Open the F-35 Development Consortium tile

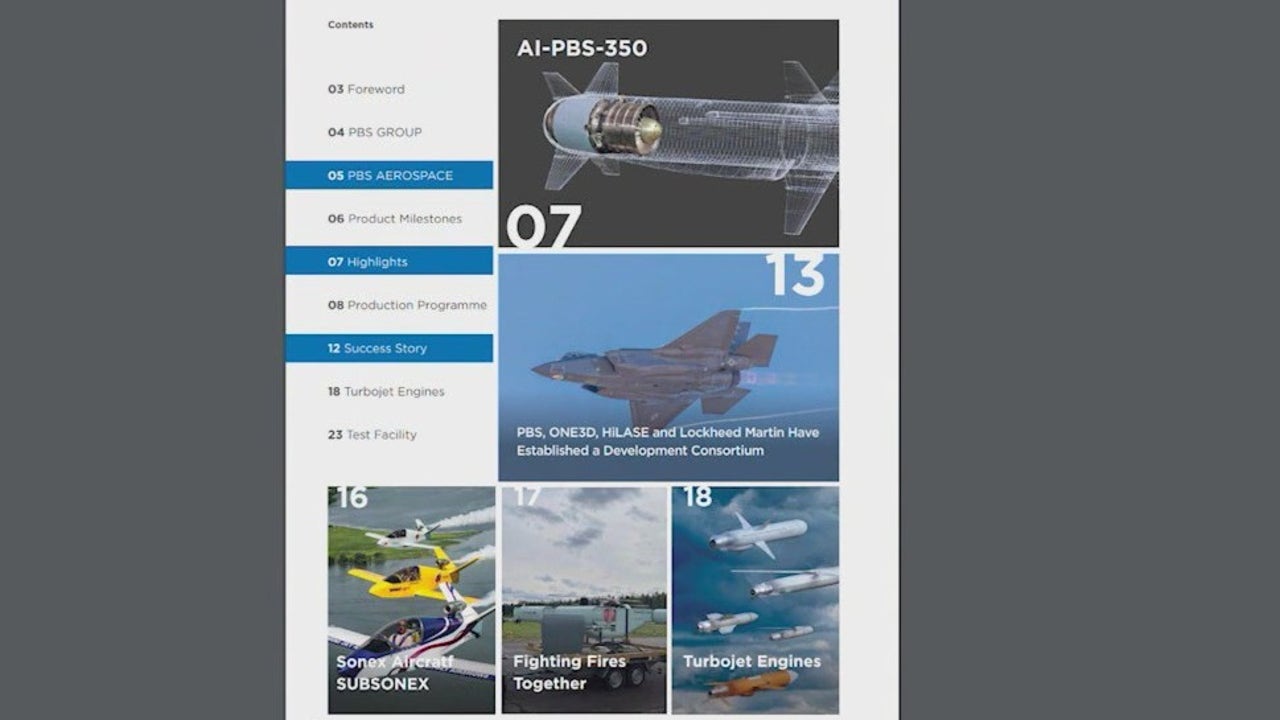click(x=668, y=367)
